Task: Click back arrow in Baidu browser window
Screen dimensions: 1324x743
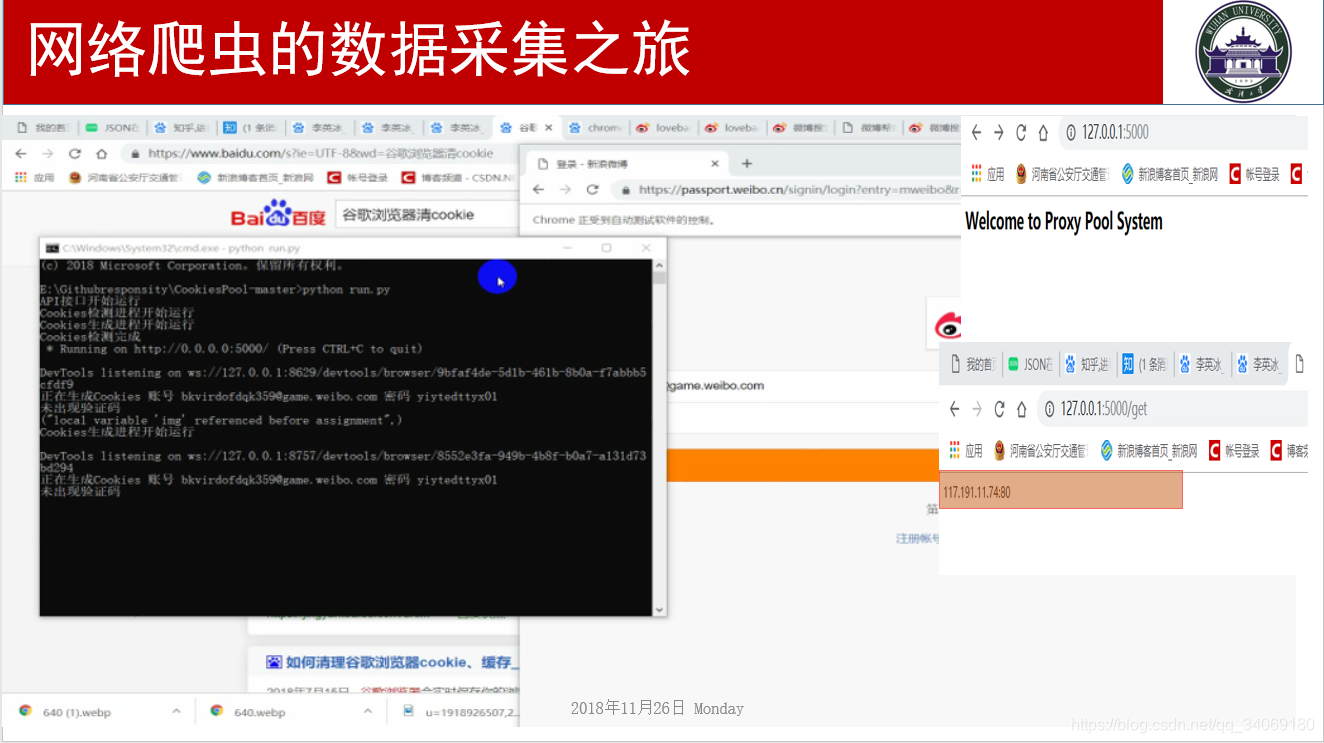Action: (x=20, y=154)
